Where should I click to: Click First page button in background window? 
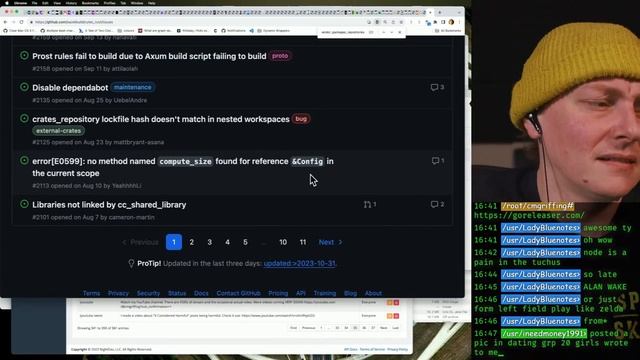click(x=293, y=328)
